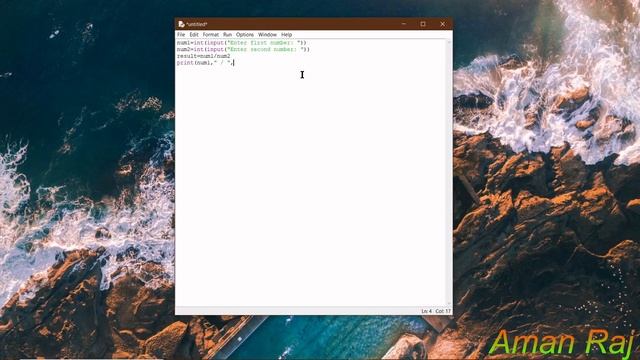Click the editor's vertical scrollbar
The image size is (640, 360).
[x=449, y=173]
